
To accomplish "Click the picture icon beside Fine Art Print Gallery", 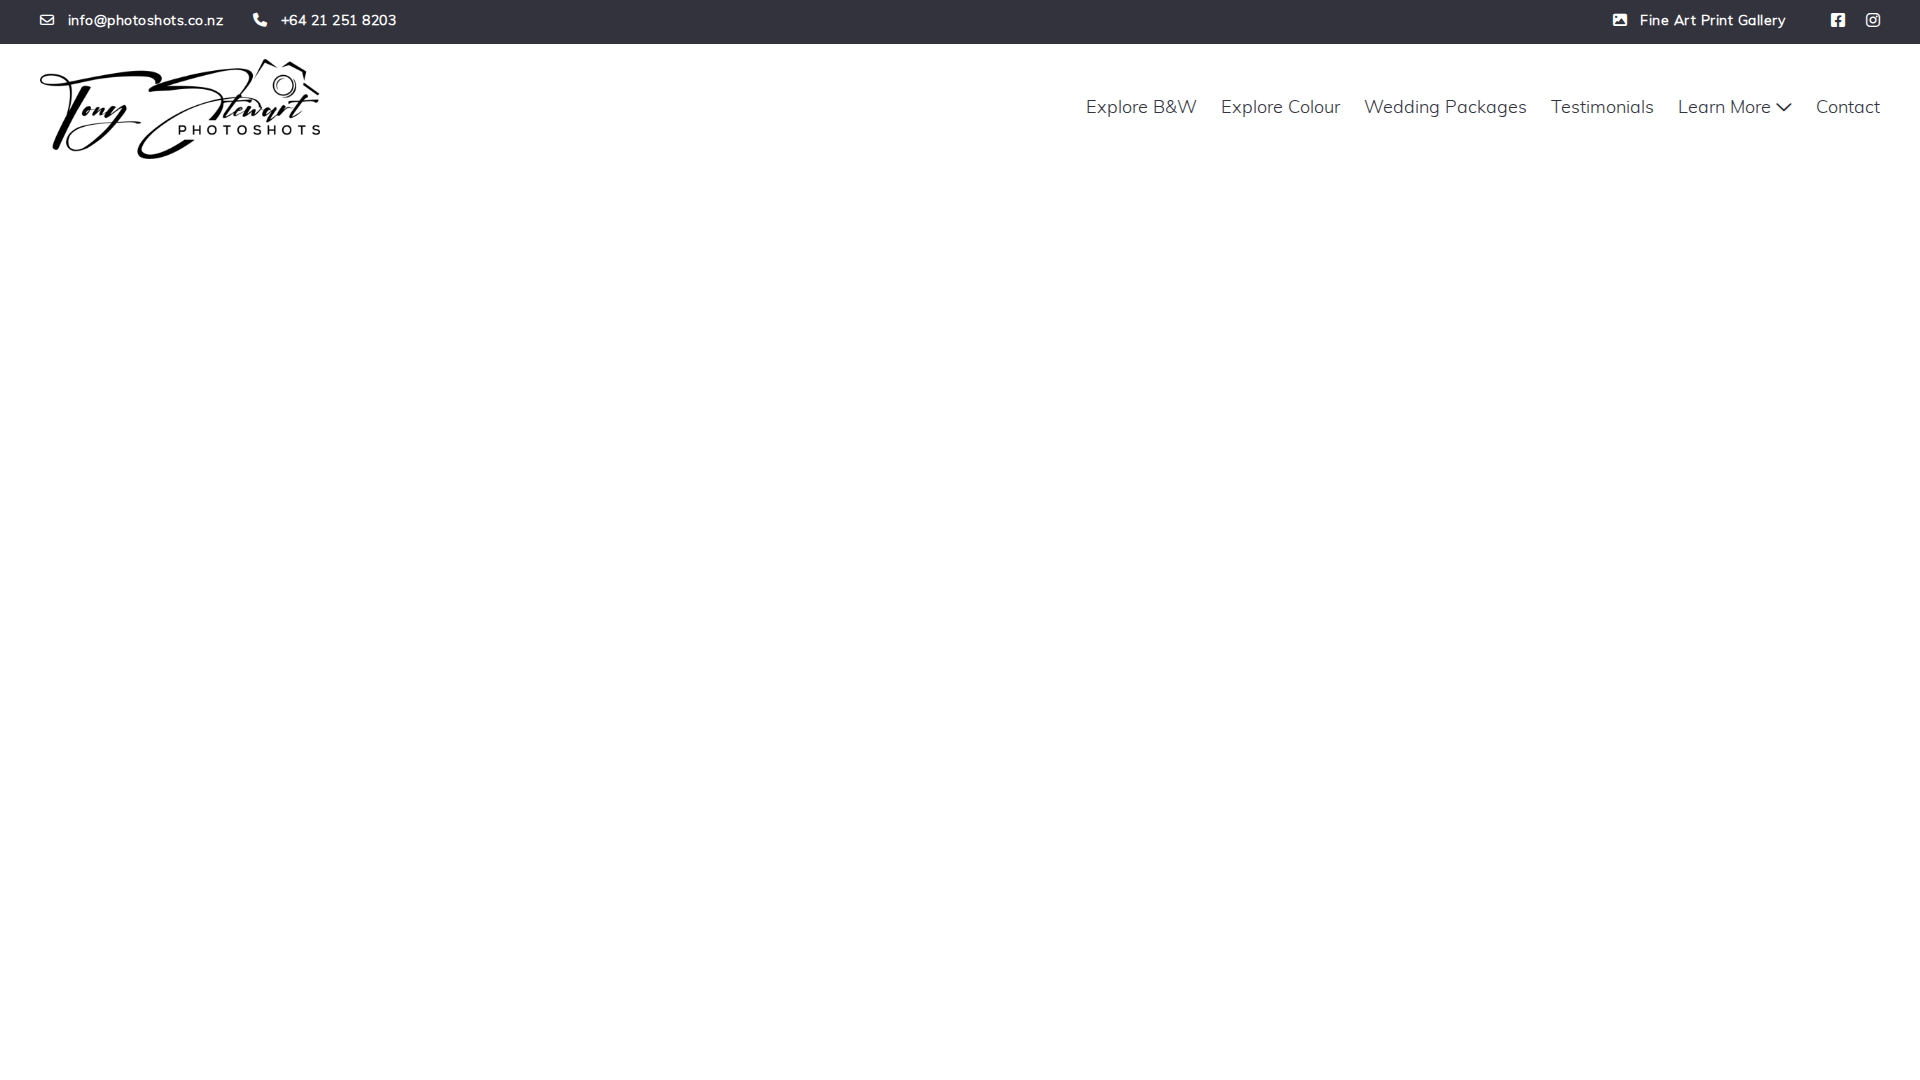I will [x=1620, y=20].
